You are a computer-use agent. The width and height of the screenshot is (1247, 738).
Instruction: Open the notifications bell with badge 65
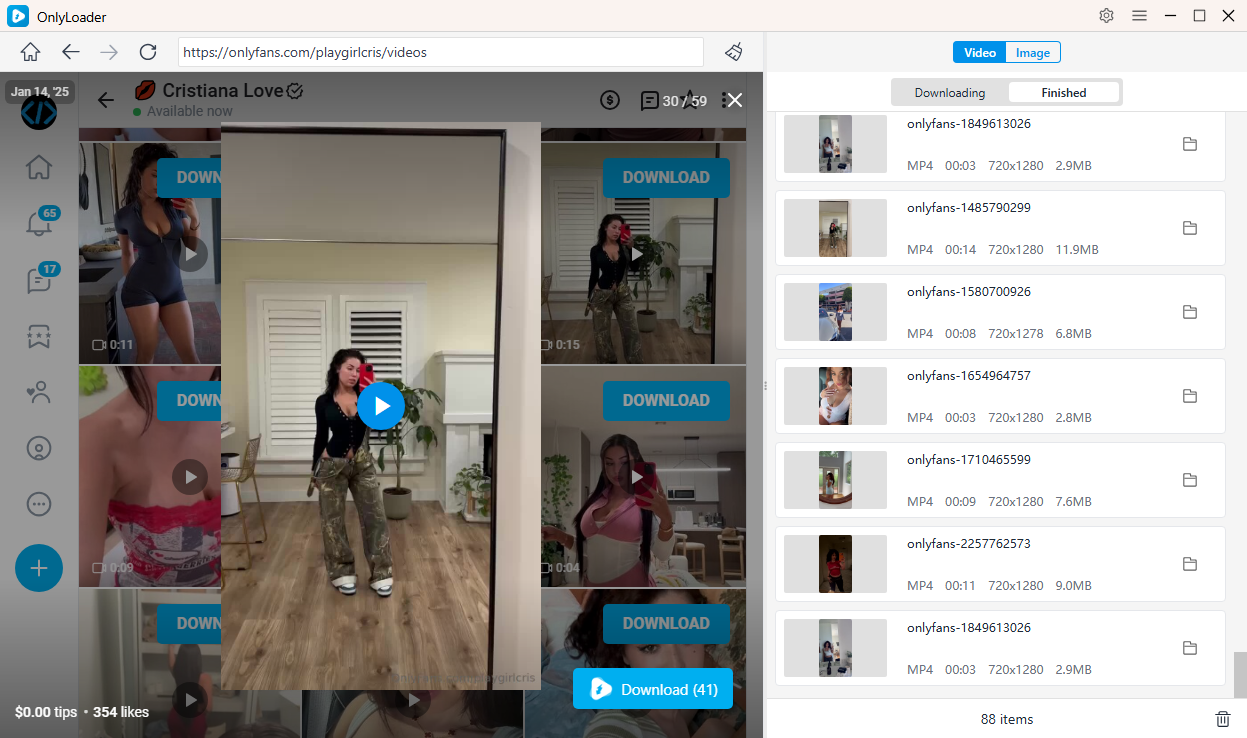pyautogui.click(x=39, y=225)
